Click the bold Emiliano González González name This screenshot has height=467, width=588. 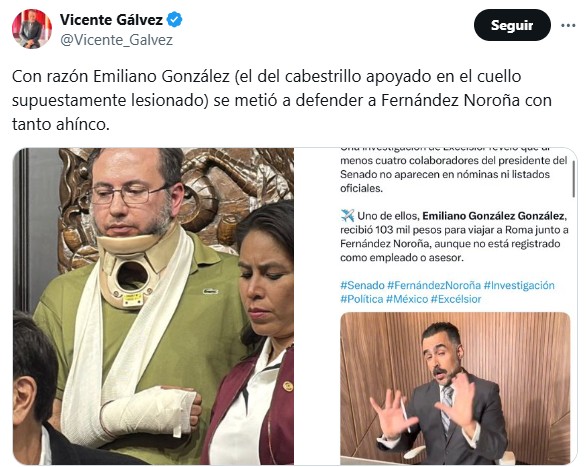click(x=493, y=216)
